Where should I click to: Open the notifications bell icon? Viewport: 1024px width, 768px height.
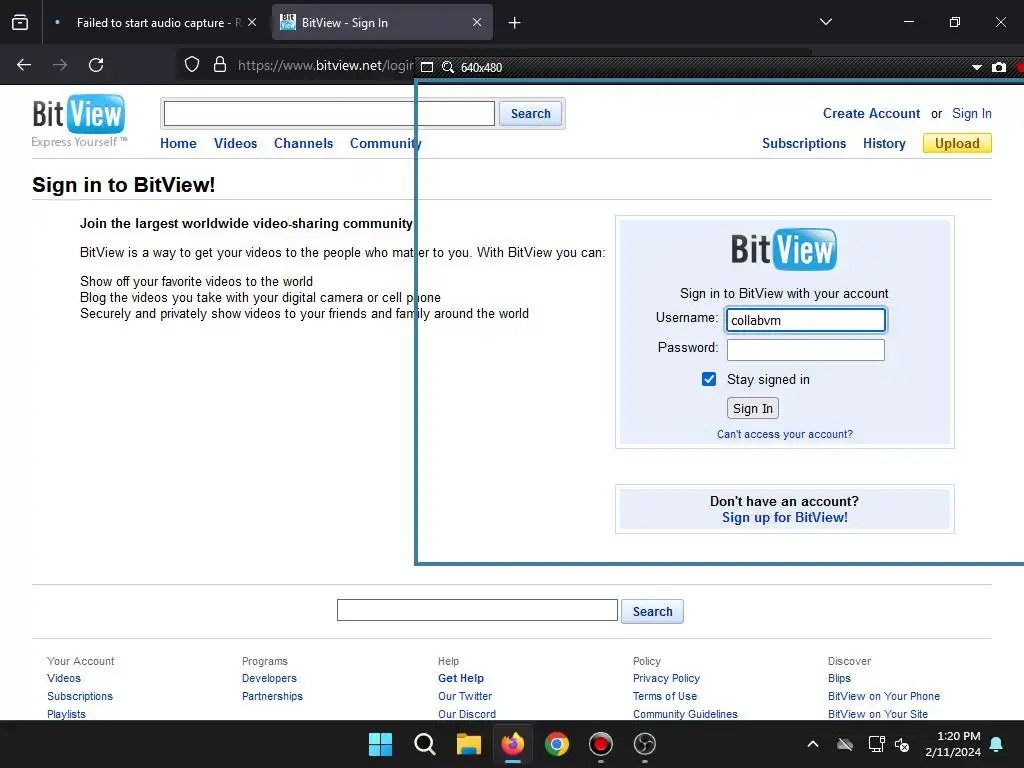pos(997,744)
